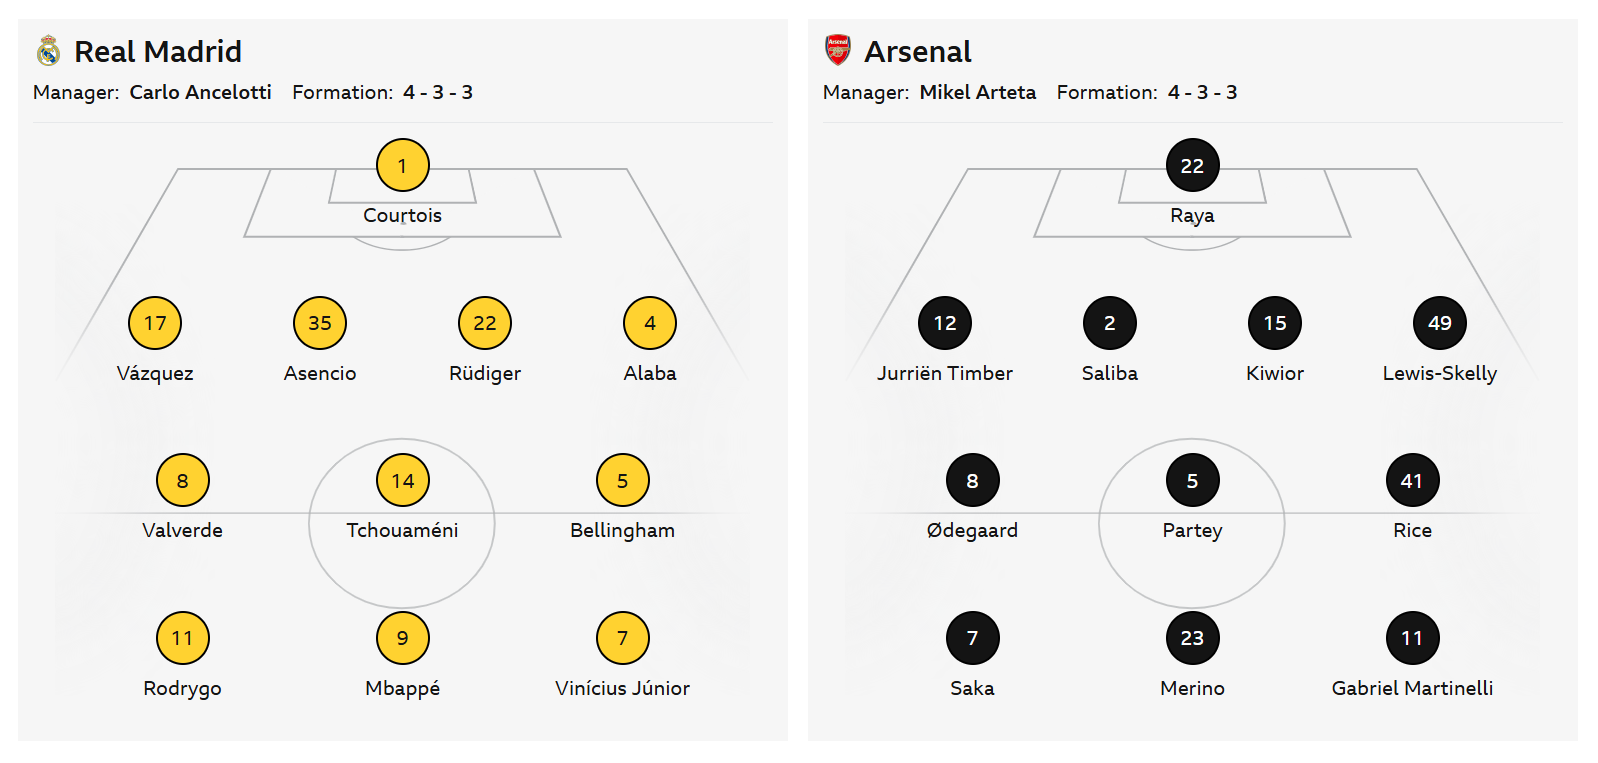Click Mbappé's number 9 circle
Image resolution: width=1598 pixels, height=763 pixels.
pyautogui.click(x=403, y=638)
